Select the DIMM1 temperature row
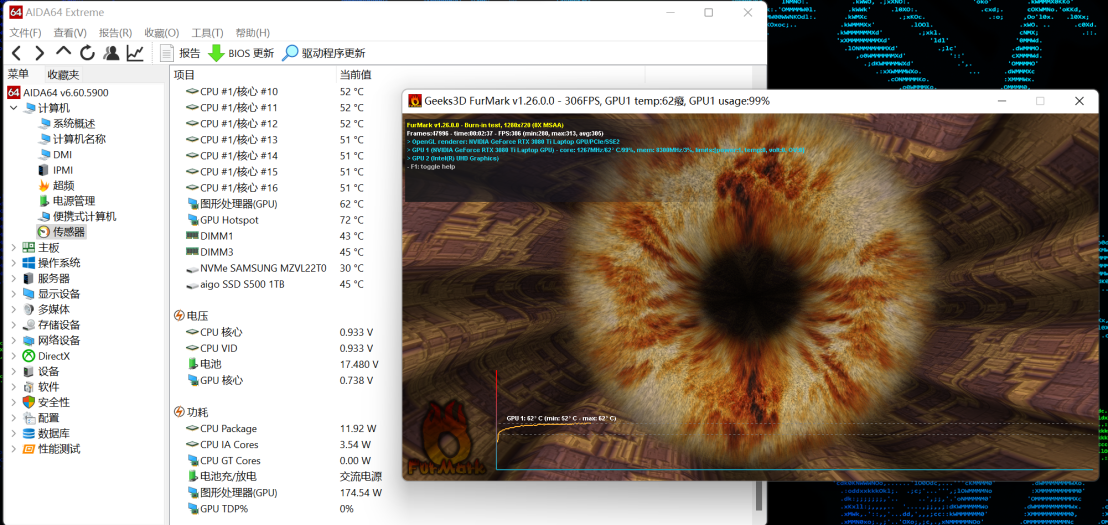The height and width of the screenshot is (525, 1108). [x=286, y=236]
